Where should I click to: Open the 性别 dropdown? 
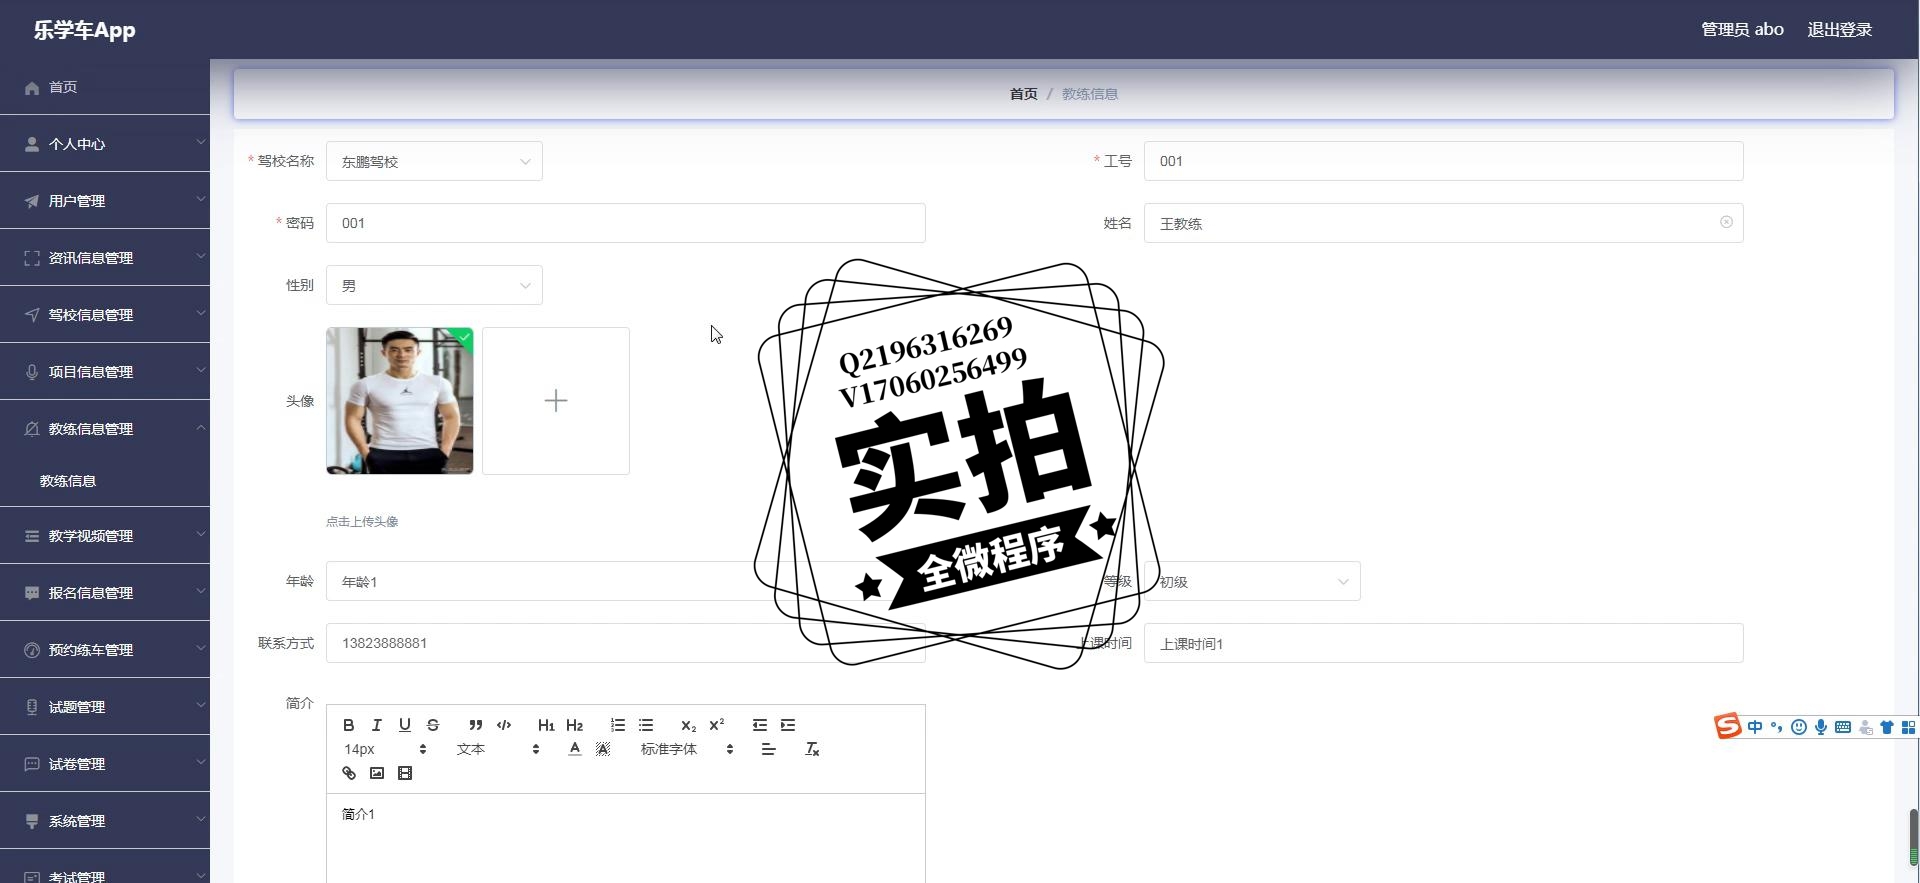tap(434, 285)
